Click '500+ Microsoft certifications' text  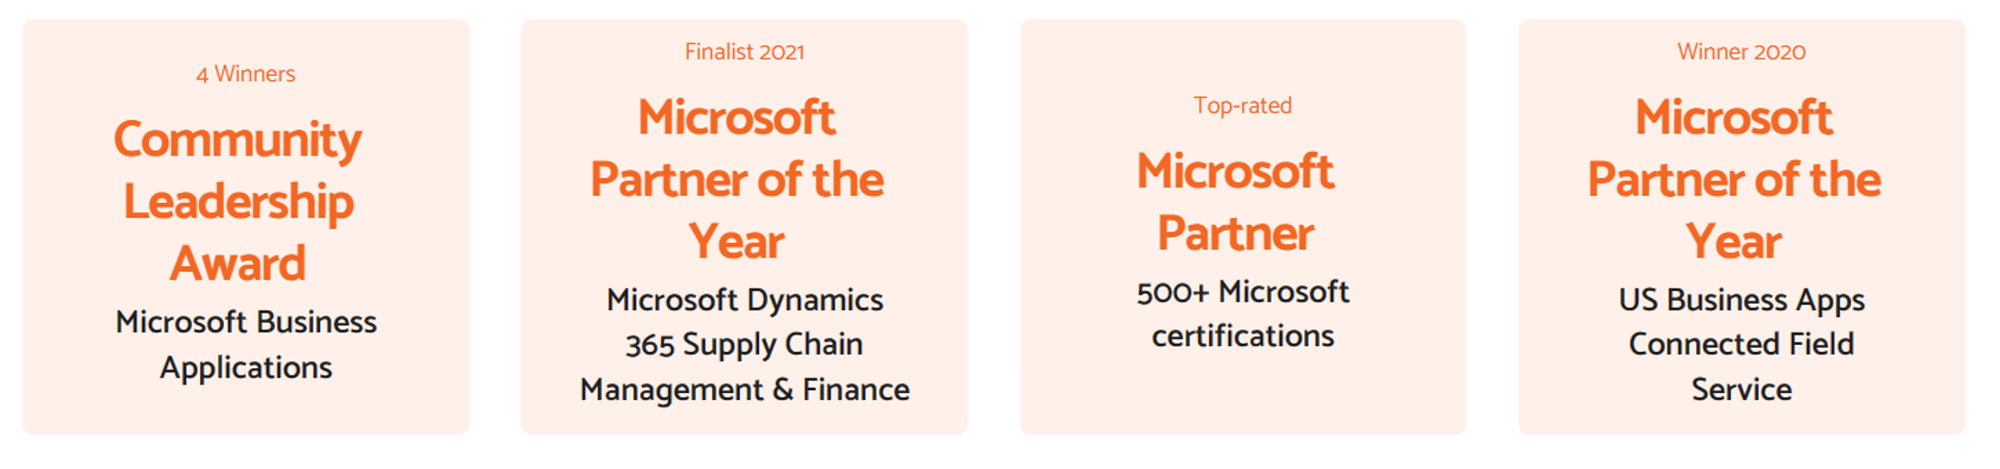pyautogui.click(x=1243, y=314)
